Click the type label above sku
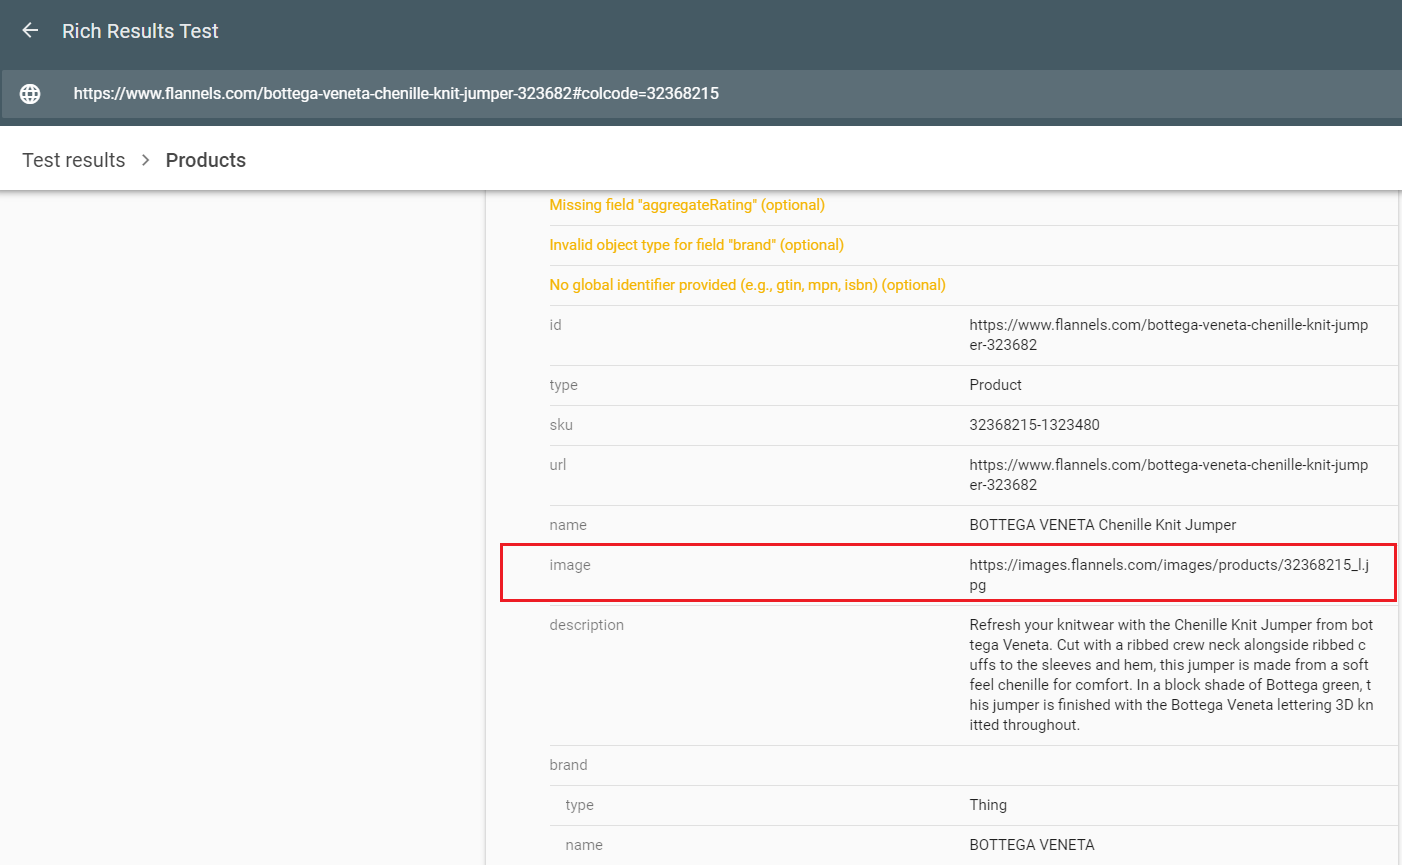 (x=563, y=385)
